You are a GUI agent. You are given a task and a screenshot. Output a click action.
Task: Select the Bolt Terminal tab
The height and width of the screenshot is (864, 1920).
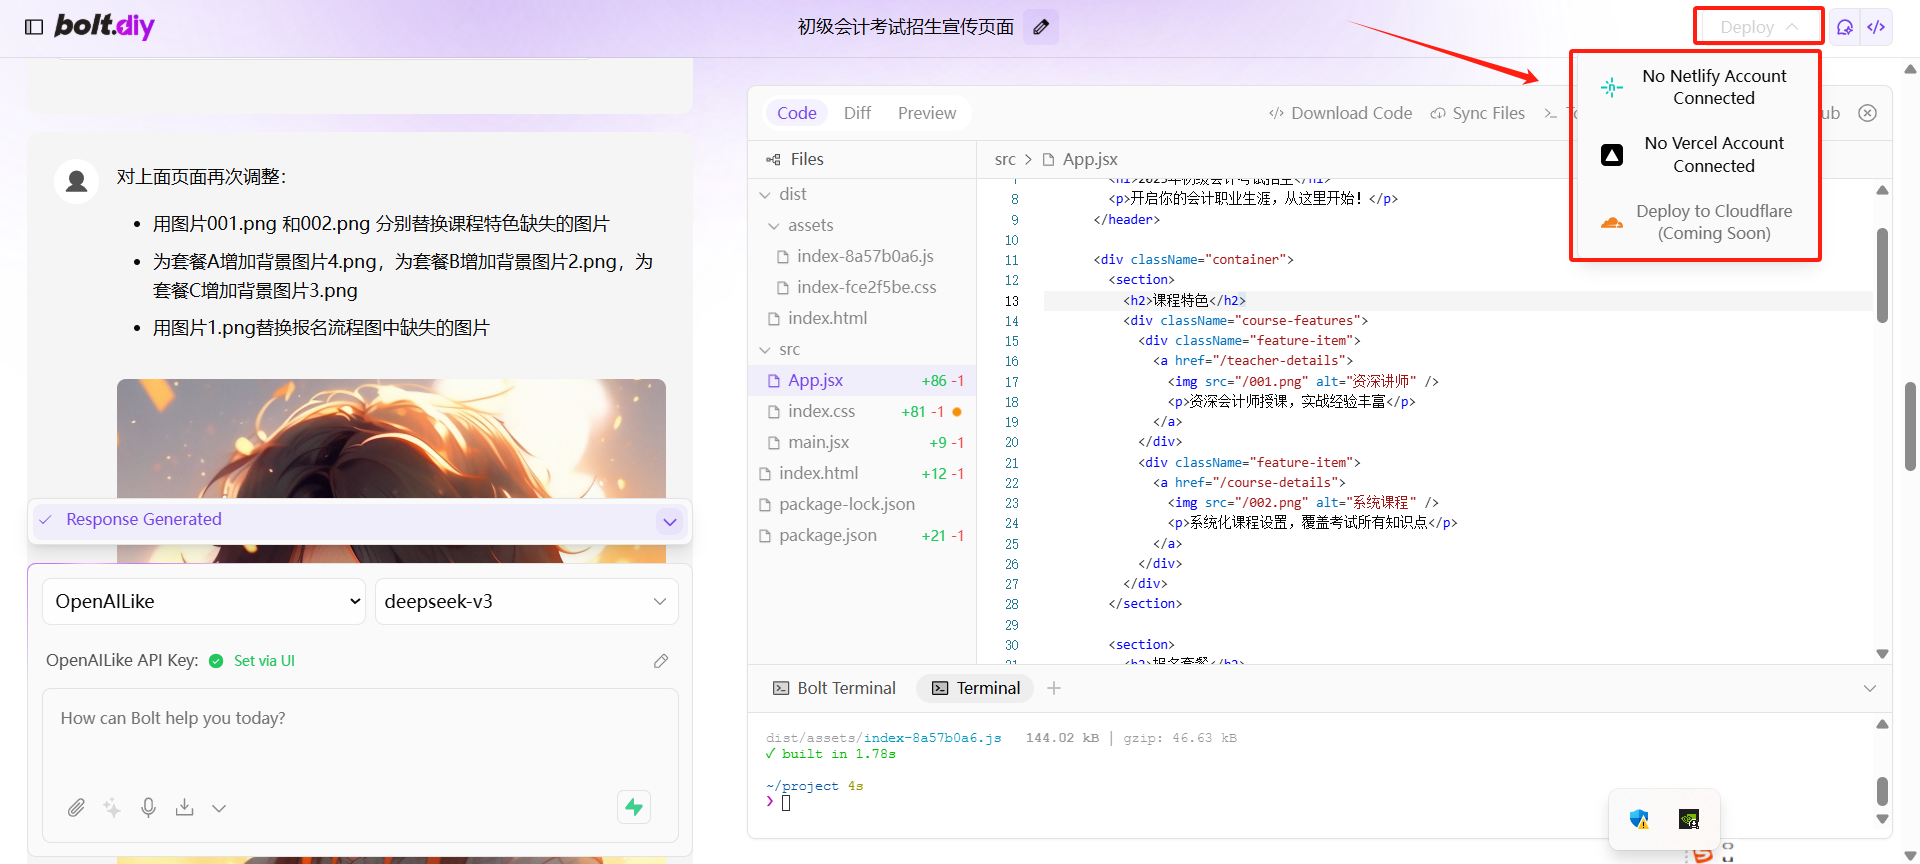(834, 688)
